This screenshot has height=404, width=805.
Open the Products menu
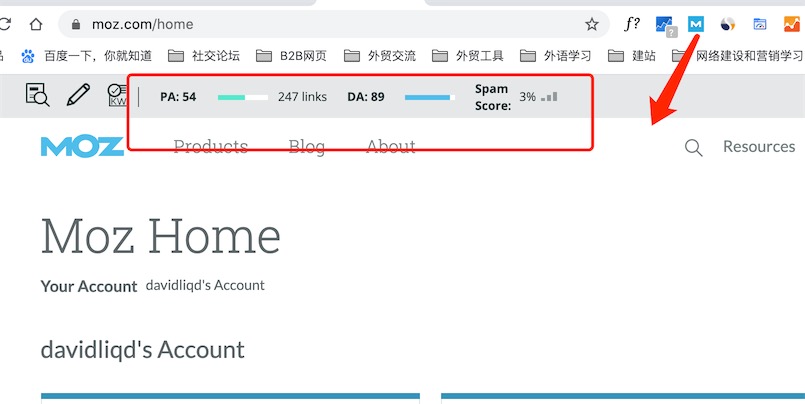[x=210, y=147]
